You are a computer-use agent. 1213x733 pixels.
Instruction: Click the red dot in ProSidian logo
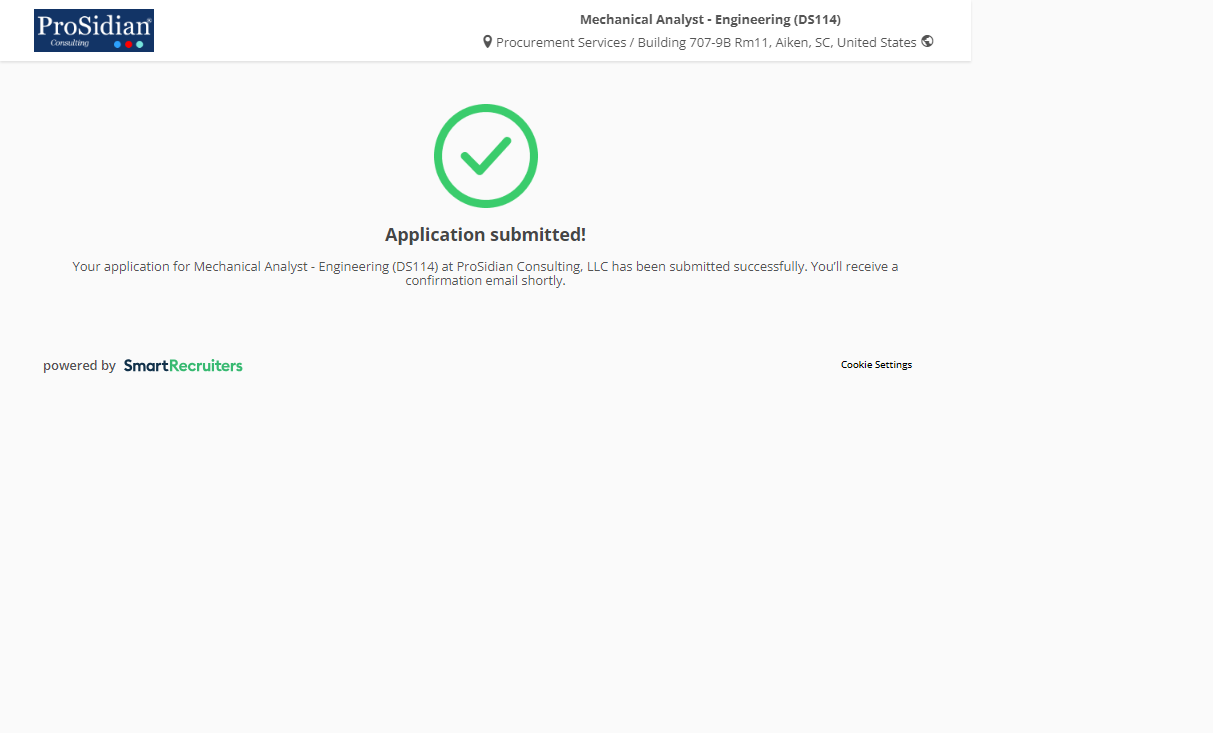(129, 44)
